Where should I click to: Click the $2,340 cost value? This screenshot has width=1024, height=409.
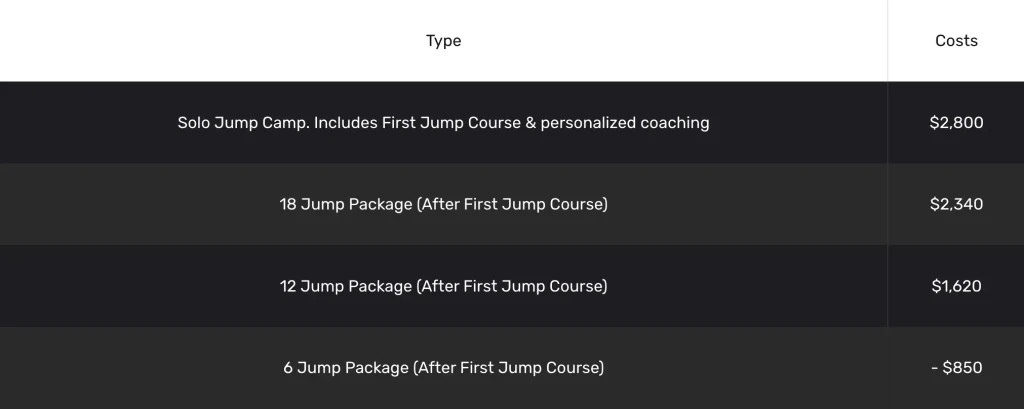[x=956, y=204]
